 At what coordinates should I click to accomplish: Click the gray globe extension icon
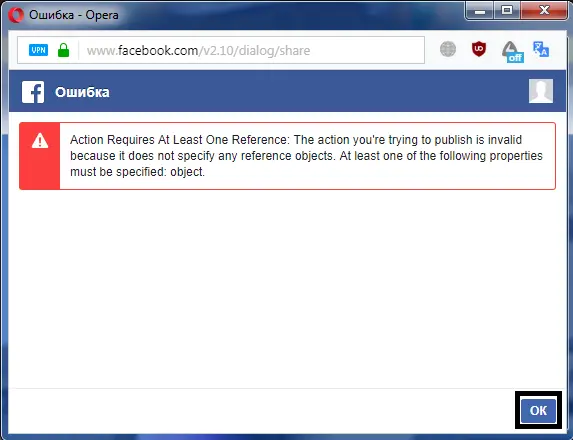(448, 49)
